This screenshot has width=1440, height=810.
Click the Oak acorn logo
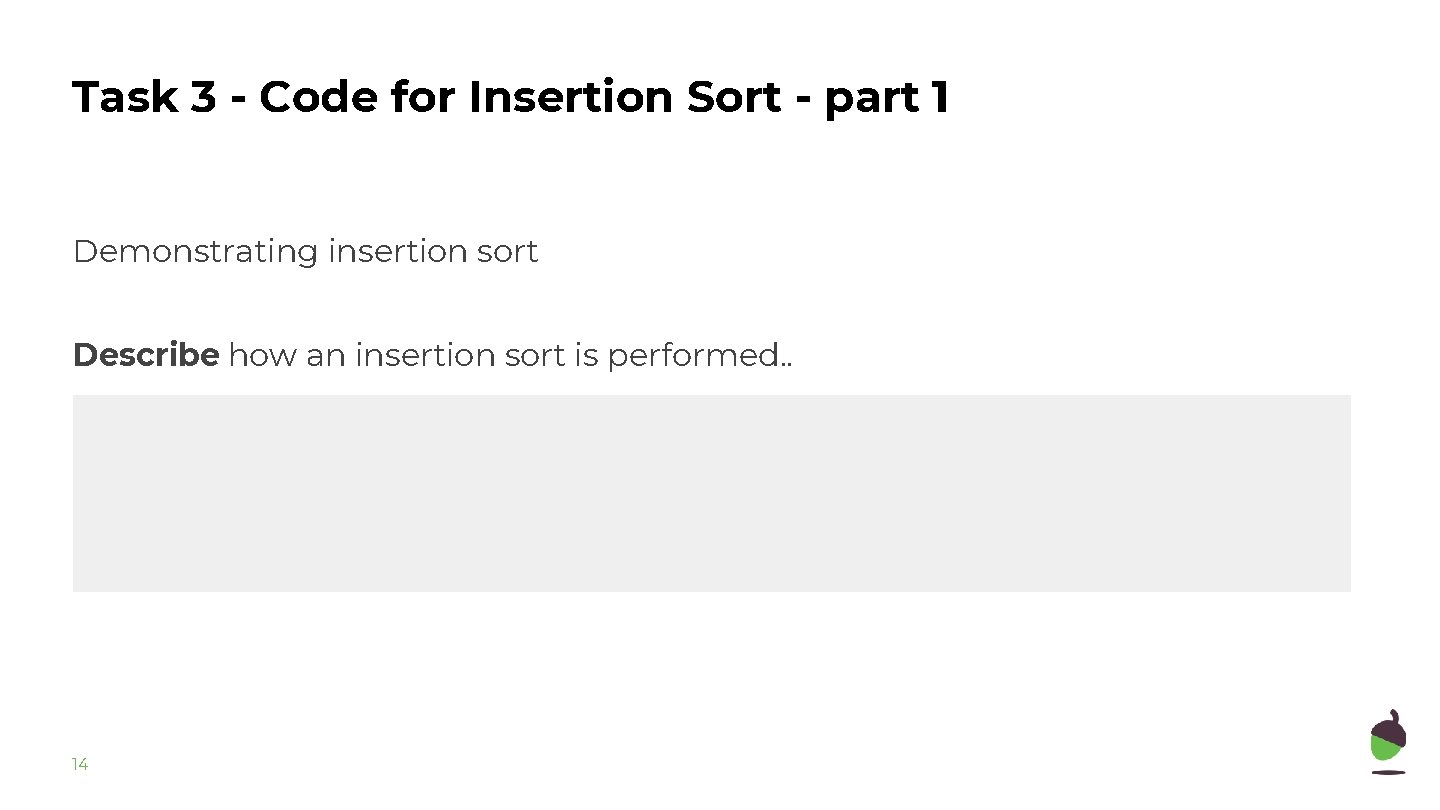point(1388,740)
